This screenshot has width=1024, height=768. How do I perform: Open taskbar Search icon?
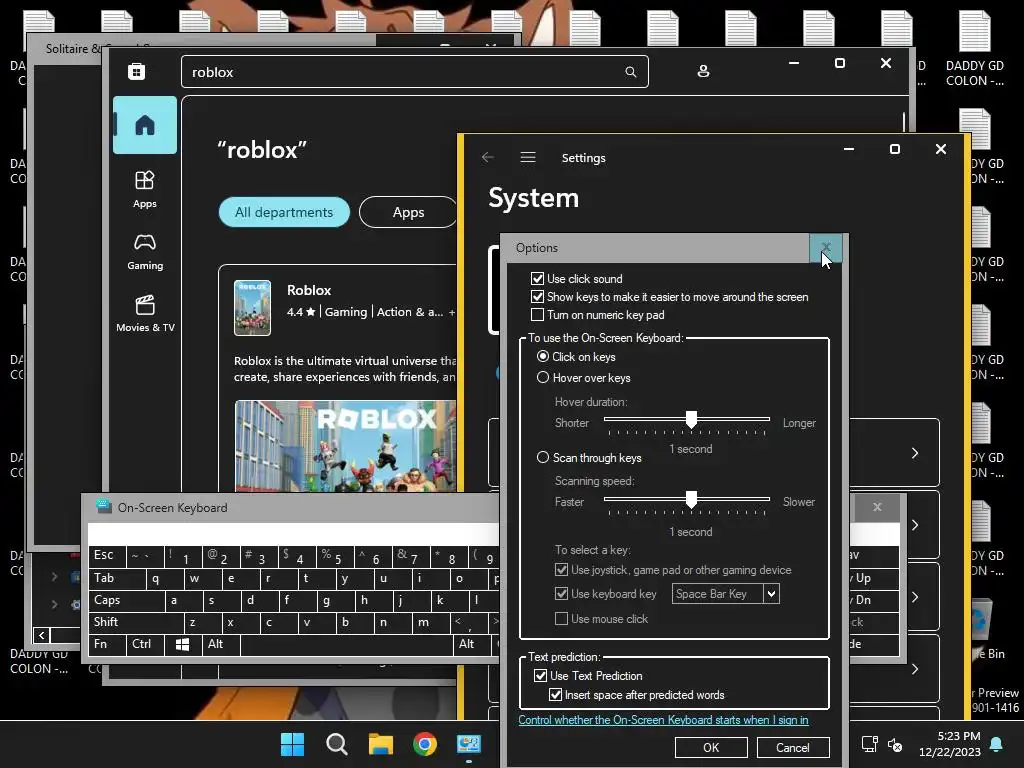[x=336, y=744]
